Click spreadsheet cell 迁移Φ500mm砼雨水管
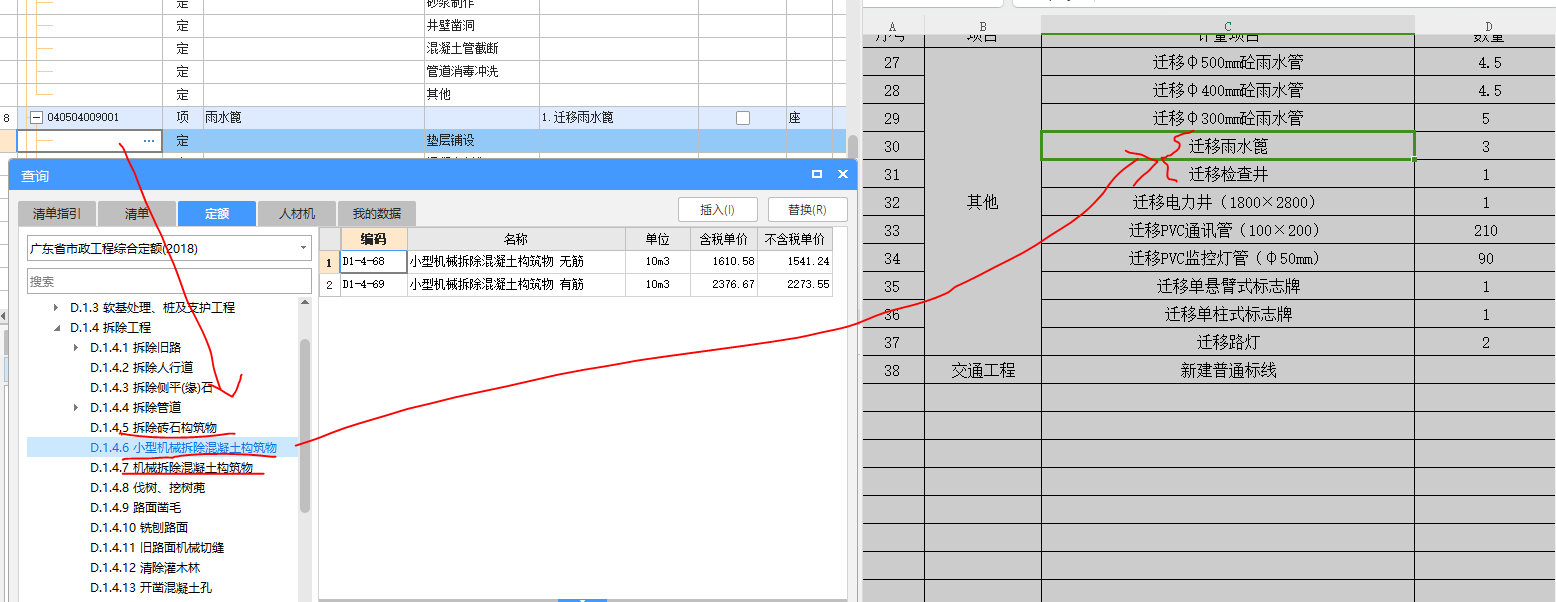The width and height of the screenshot is (1556, 602). [1228, 62]
